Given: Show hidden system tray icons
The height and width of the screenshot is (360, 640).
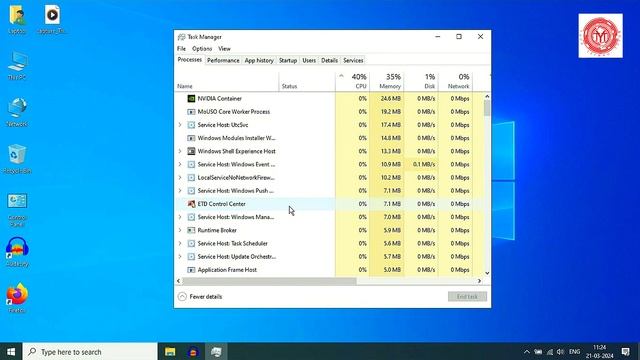Looking at the screenshot, I should pos(527,352).
